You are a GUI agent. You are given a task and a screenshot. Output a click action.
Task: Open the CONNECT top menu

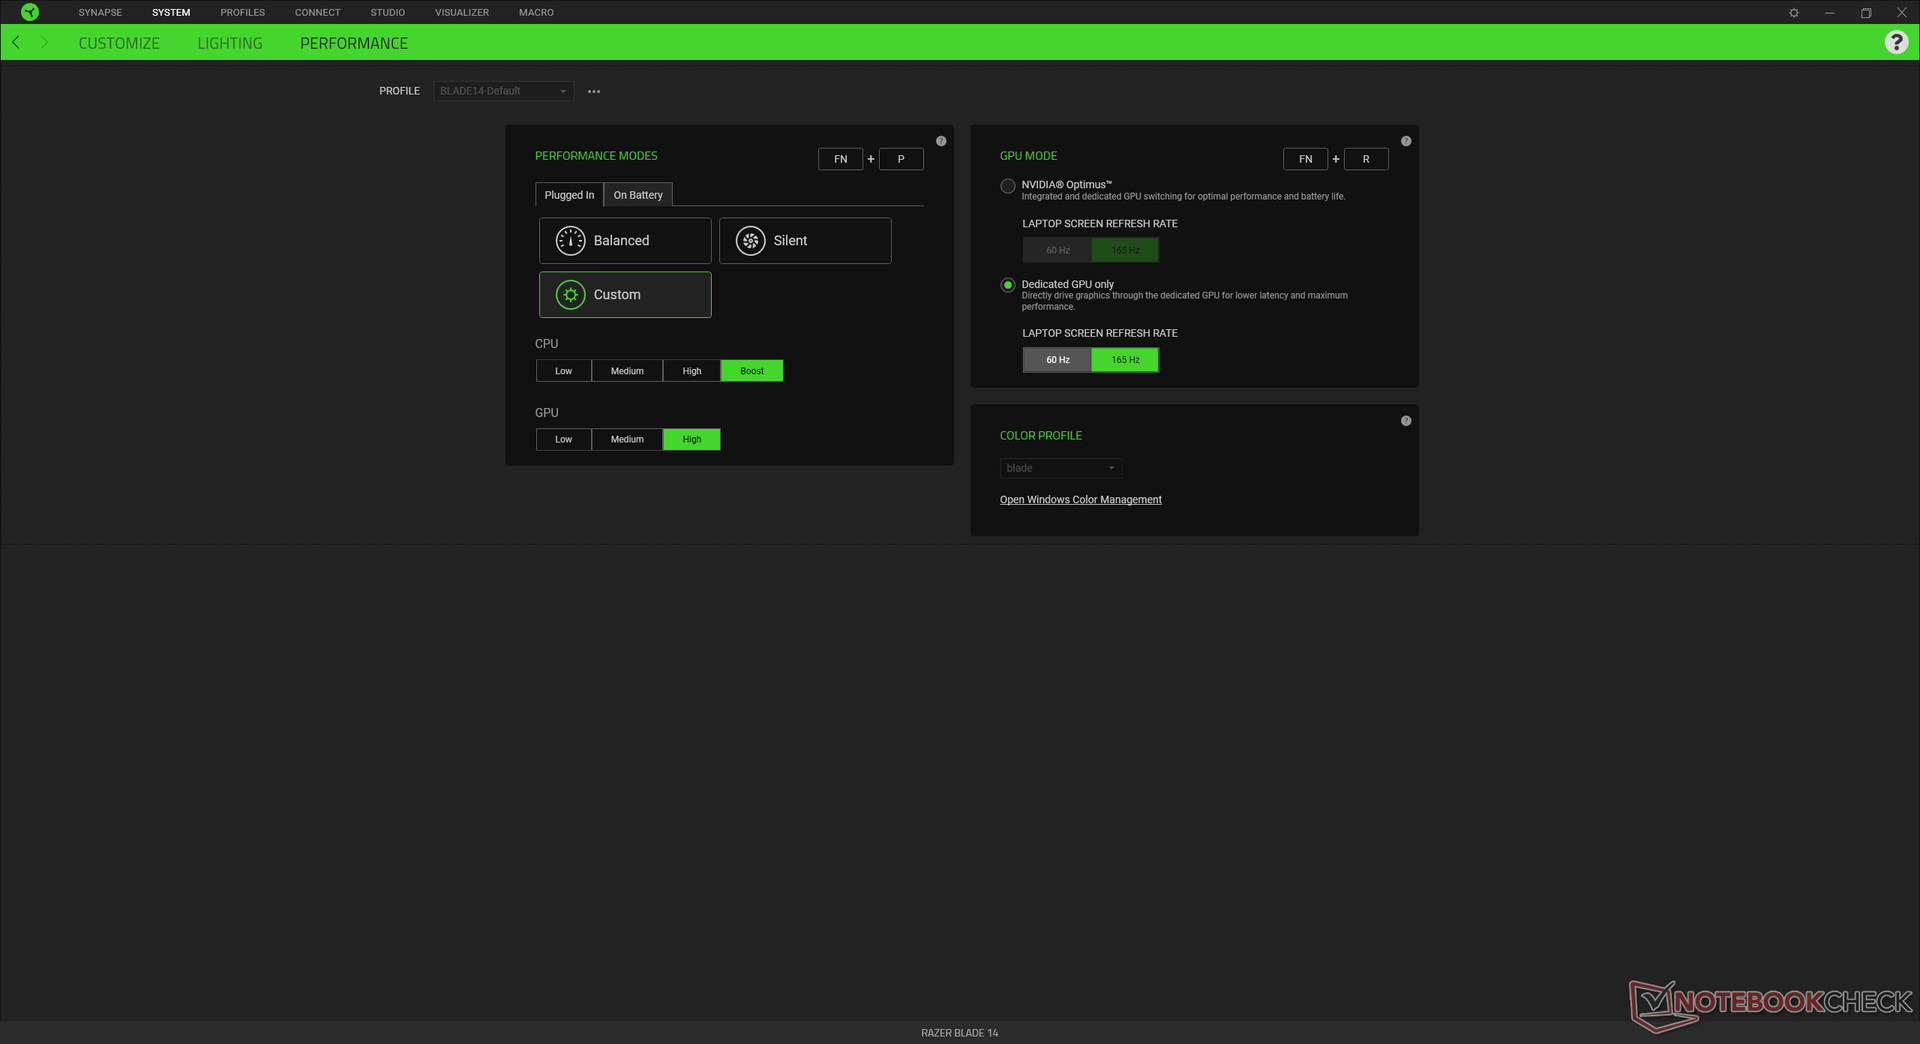point(318,13)
